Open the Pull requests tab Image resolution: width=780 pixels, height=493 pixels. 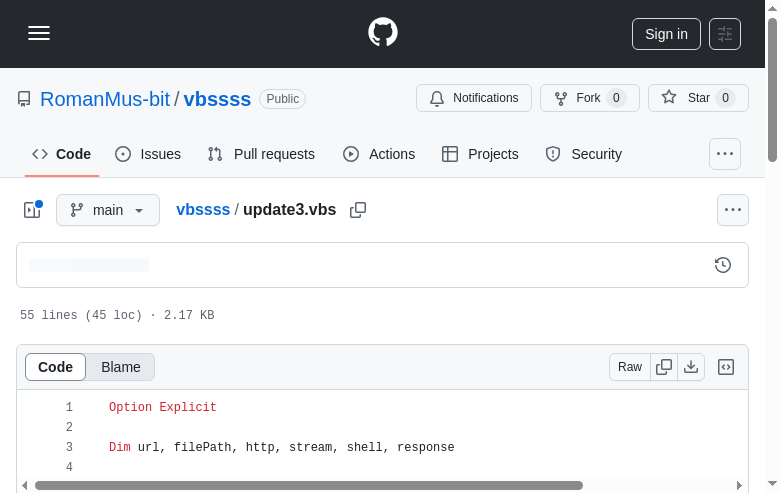[x=261, y=154]
